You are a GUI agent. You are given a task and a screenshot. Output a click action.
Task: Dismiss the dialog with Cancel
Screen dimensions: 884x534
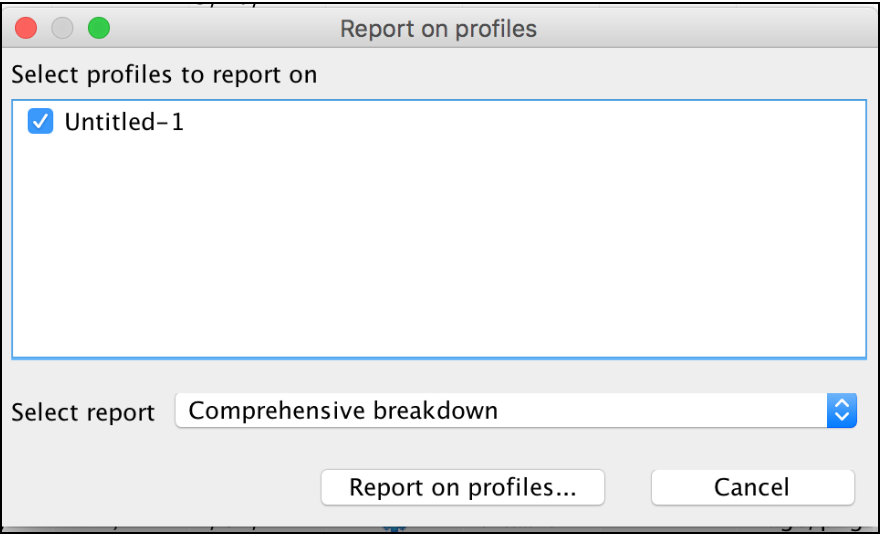tap(752, 487)
